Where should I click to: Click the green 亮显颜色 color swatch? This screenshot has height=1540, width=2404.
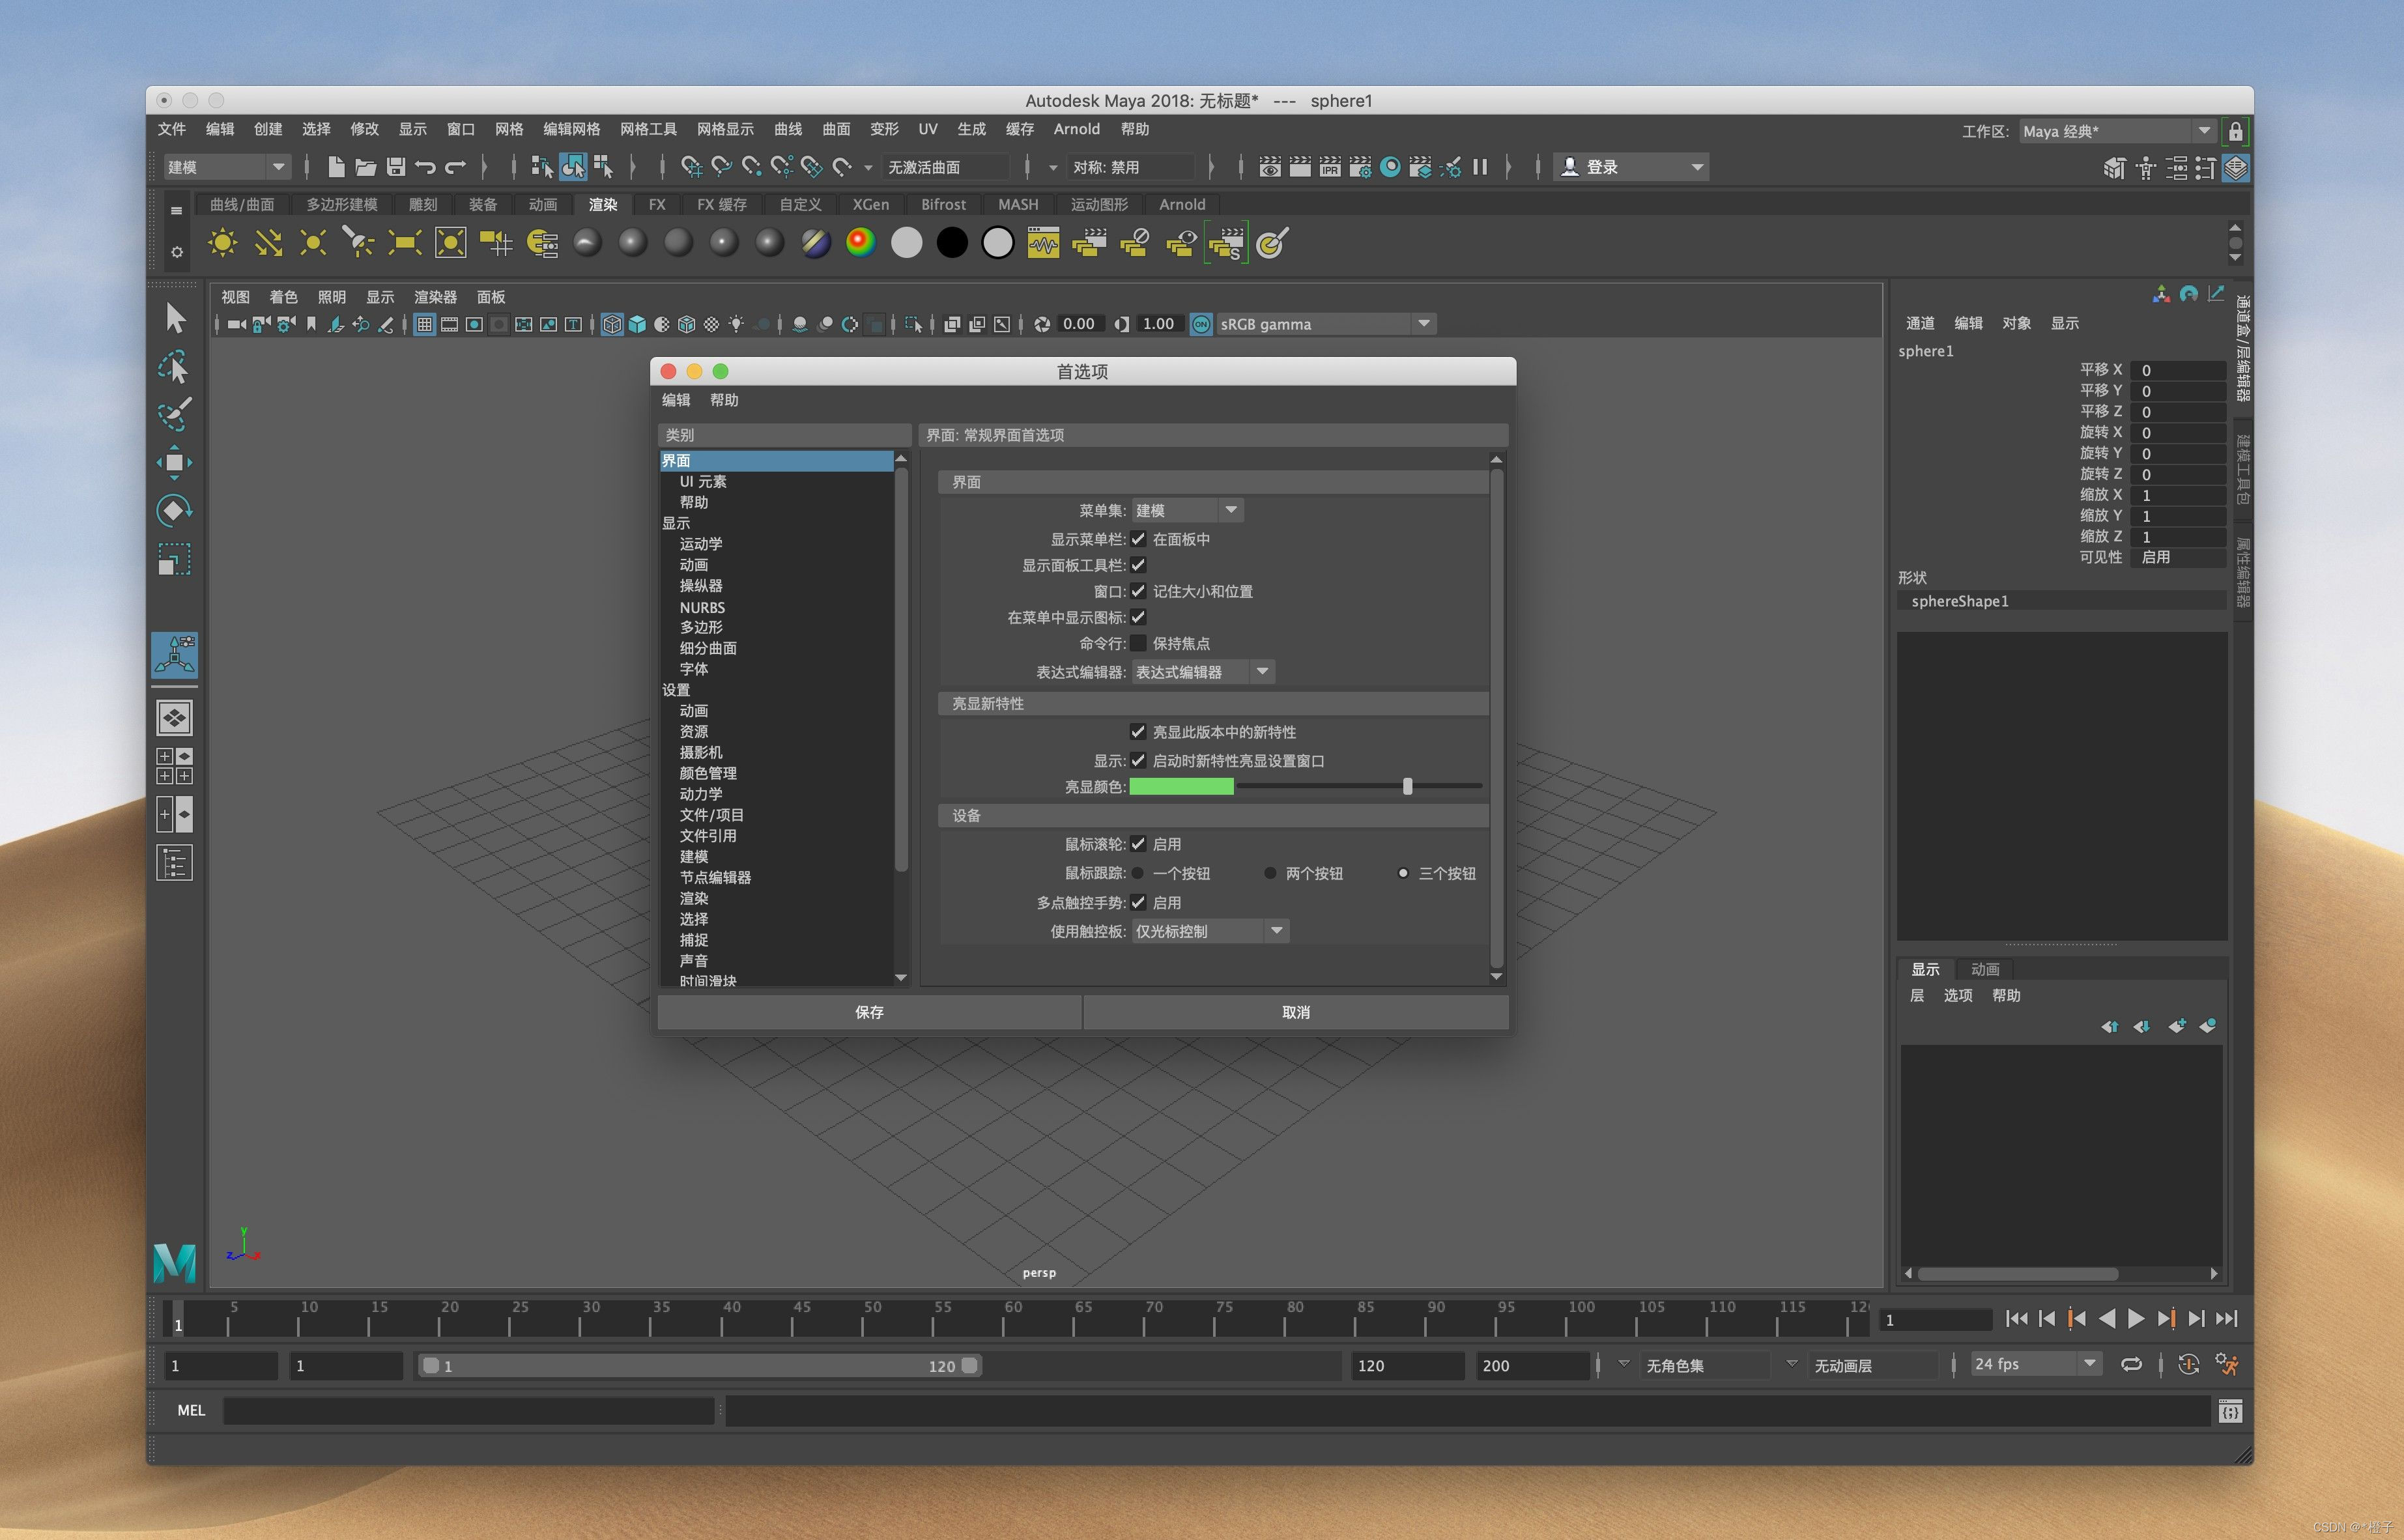tap(1181, 787)
